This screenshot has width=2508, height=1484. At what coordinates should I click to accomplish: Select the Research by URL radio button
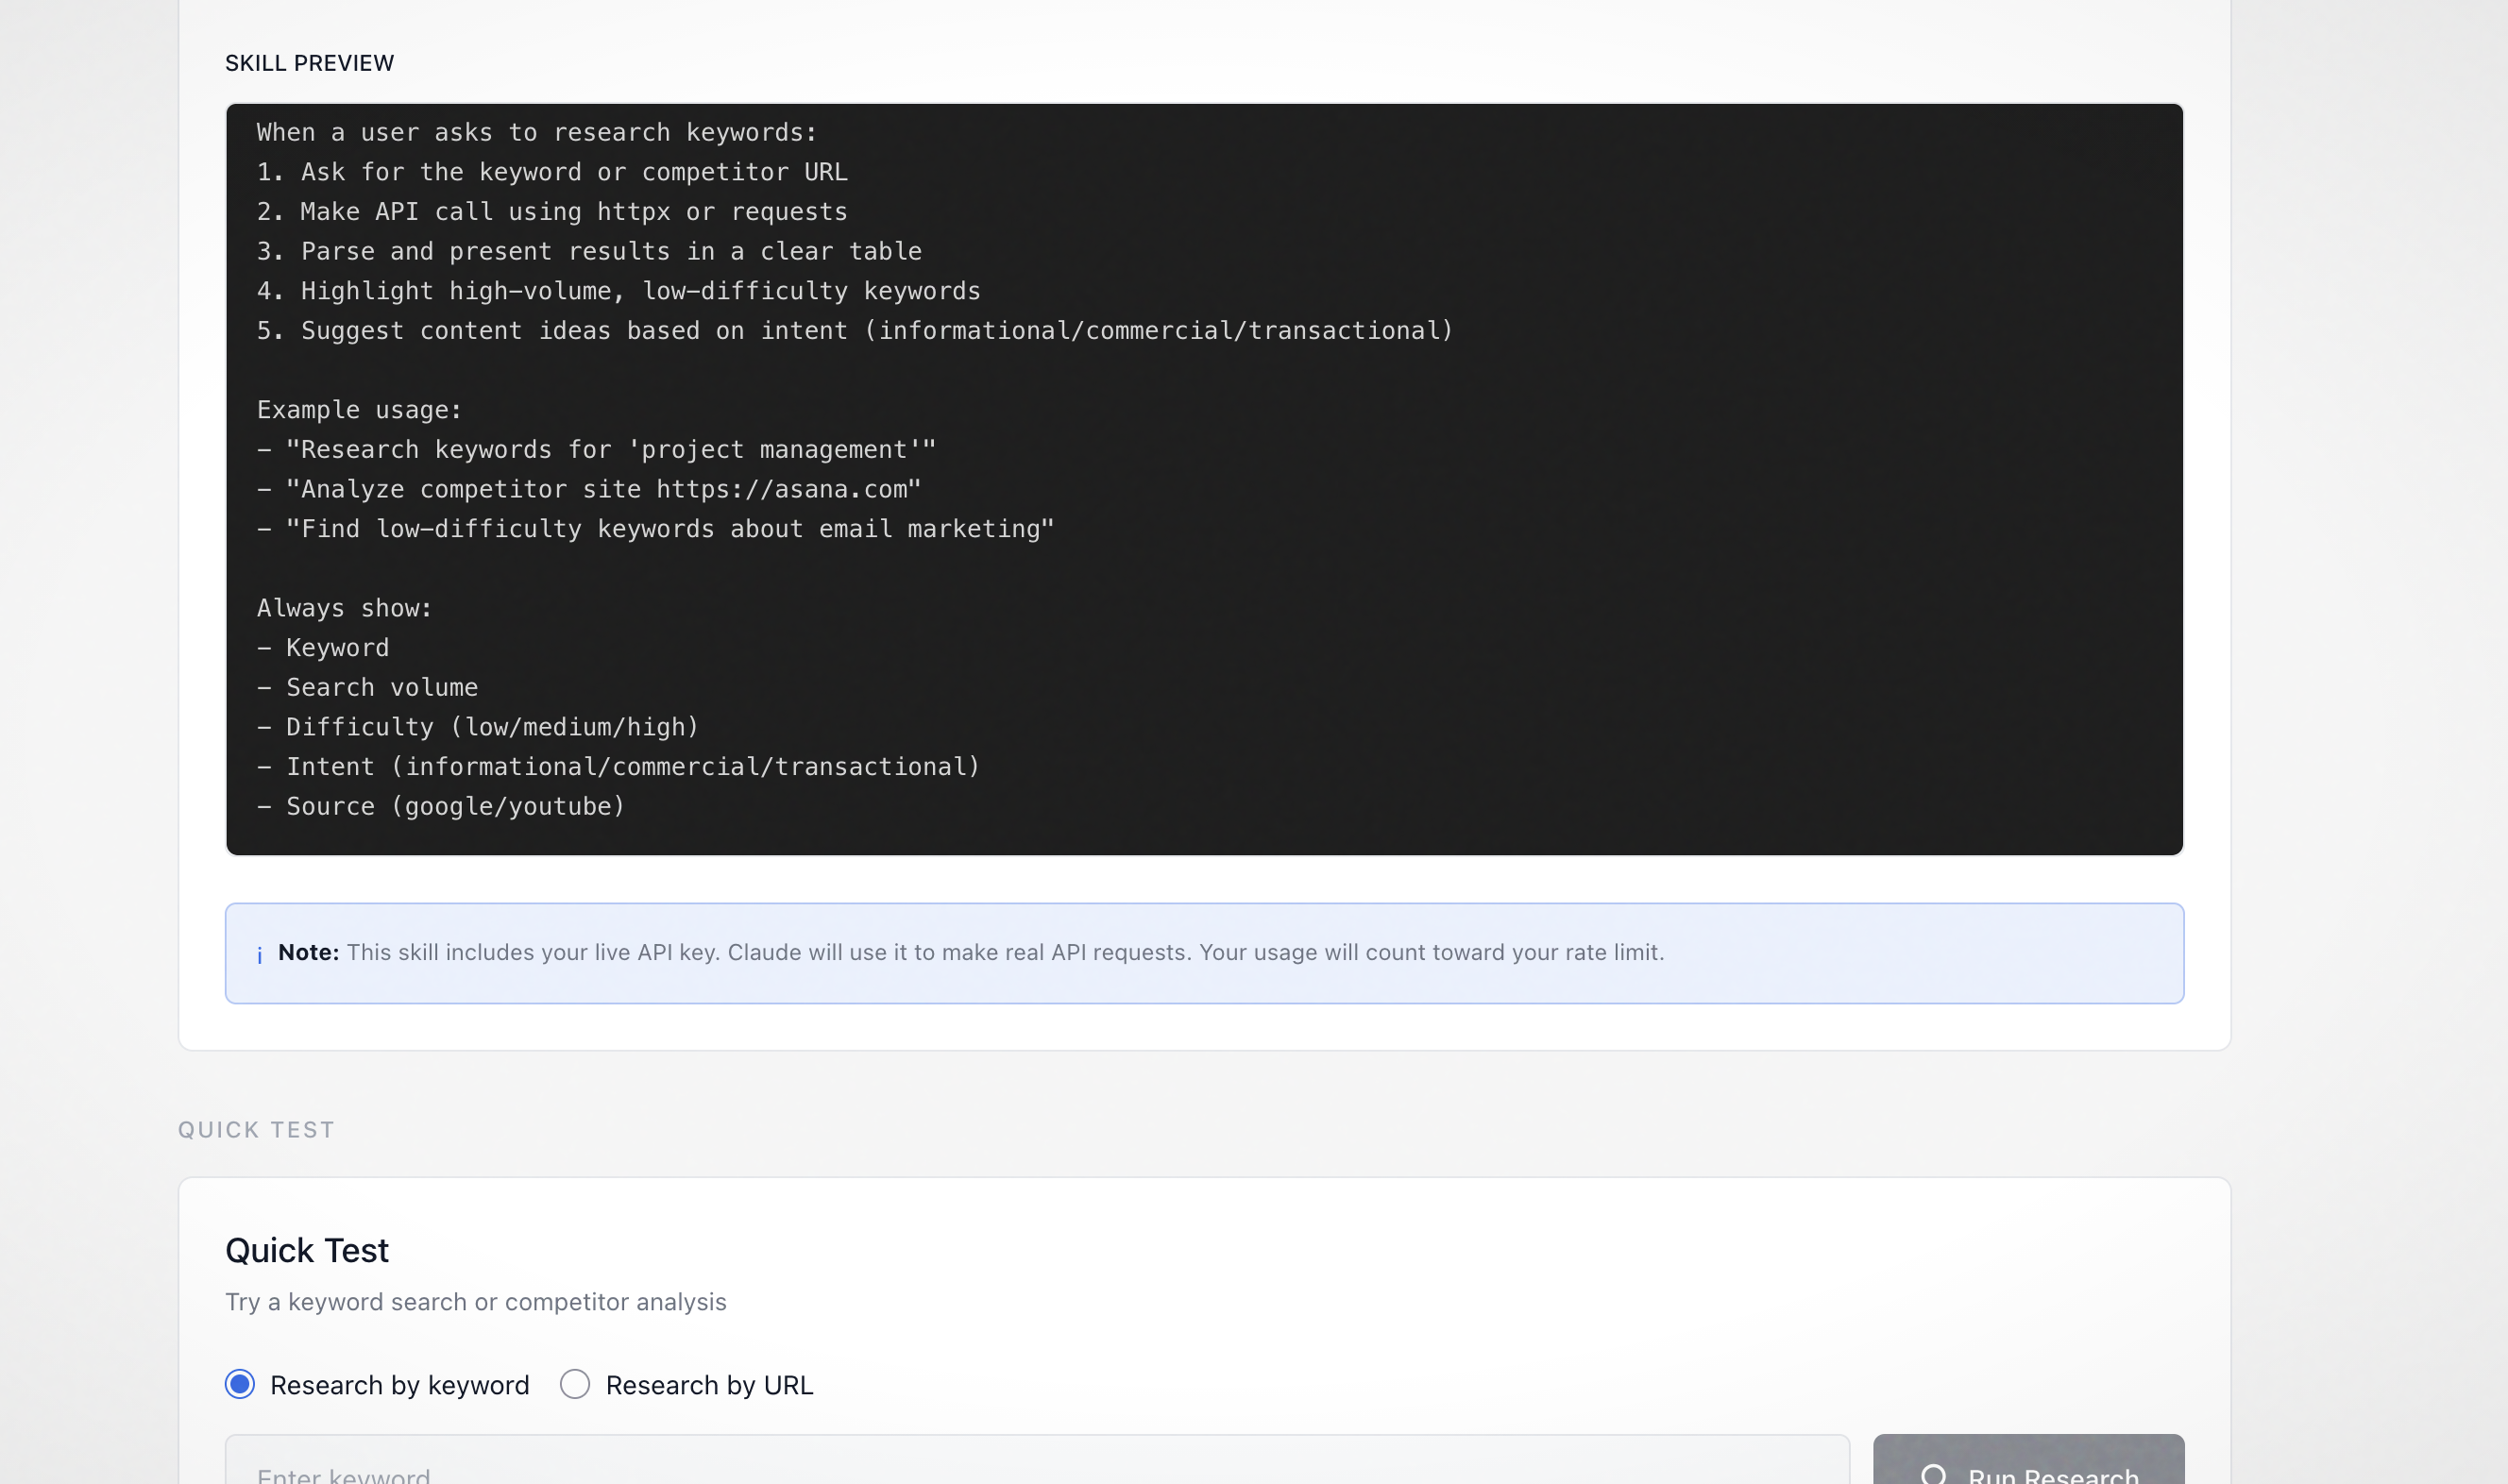575,1384
